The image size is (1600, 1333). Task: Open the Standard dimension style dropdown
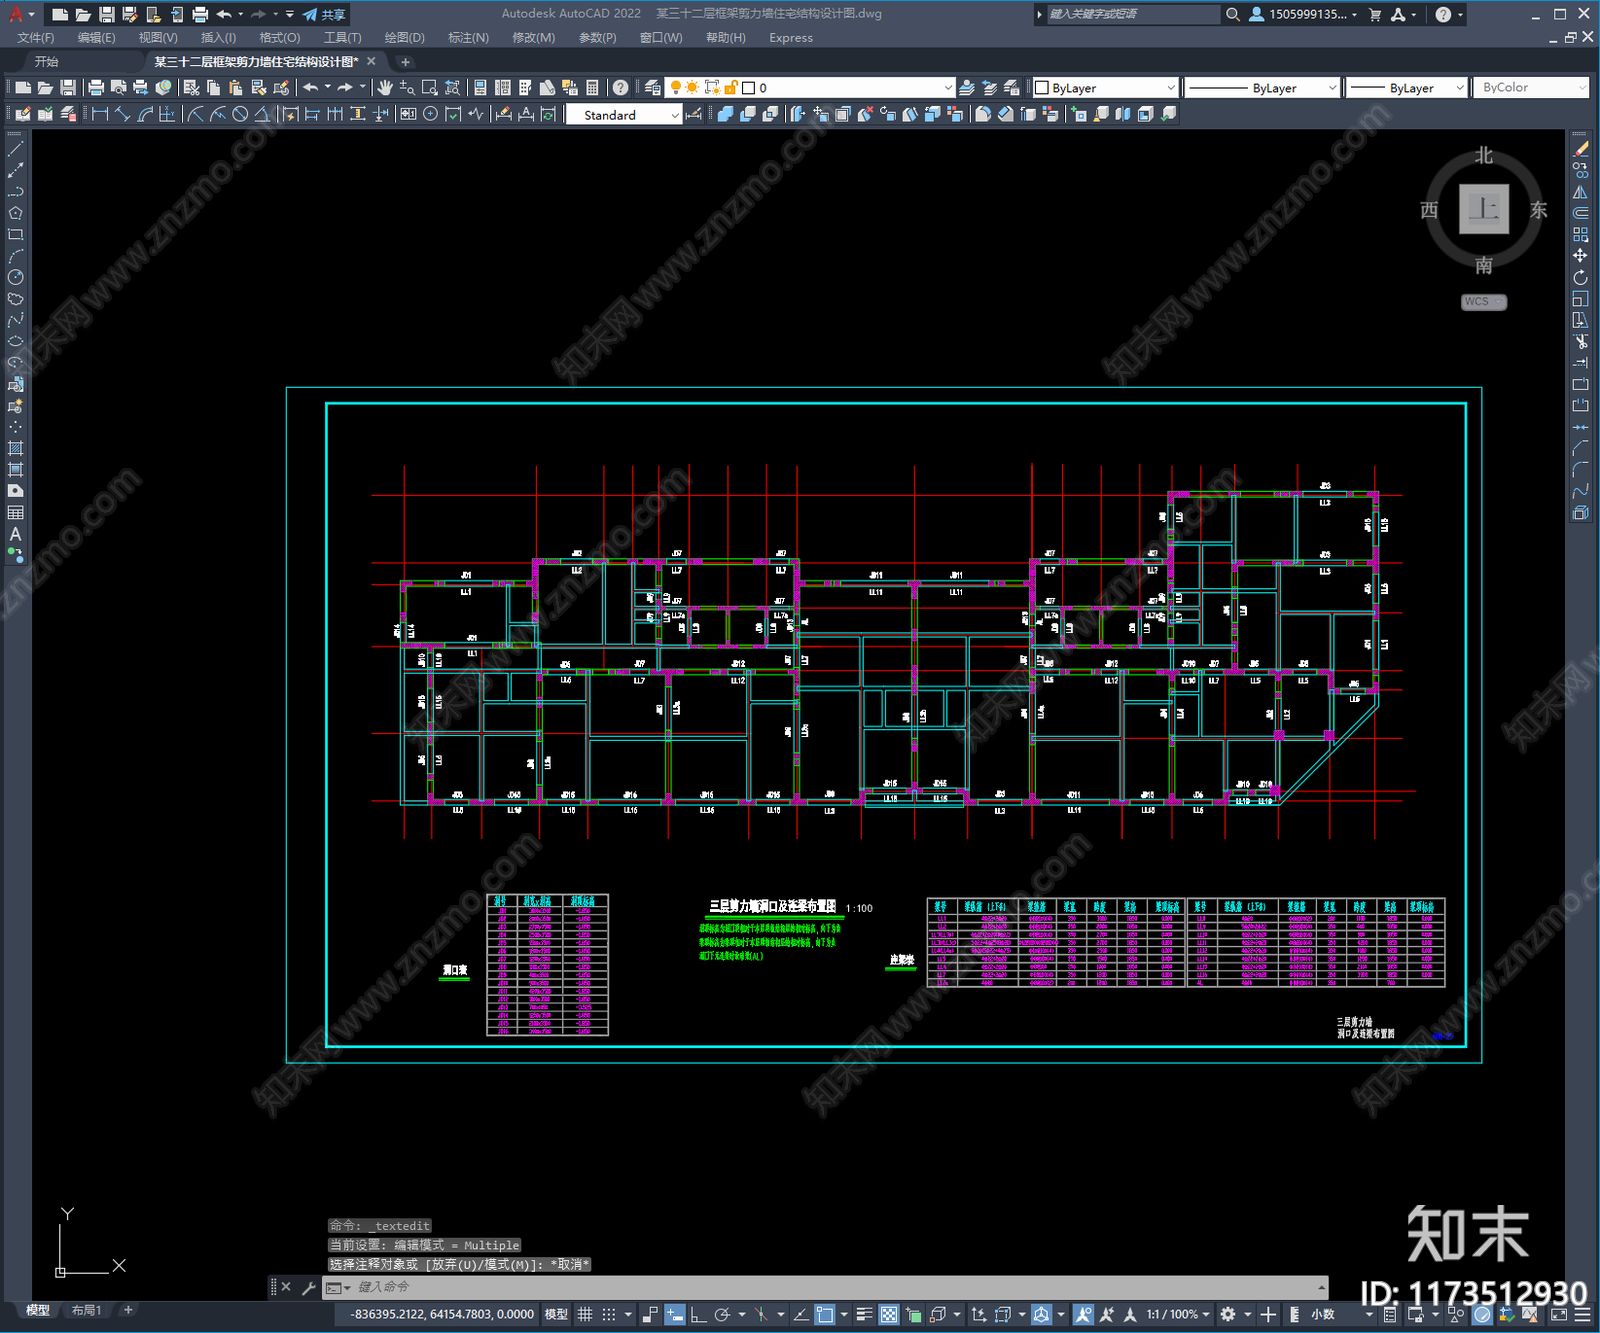click(624, 115)
